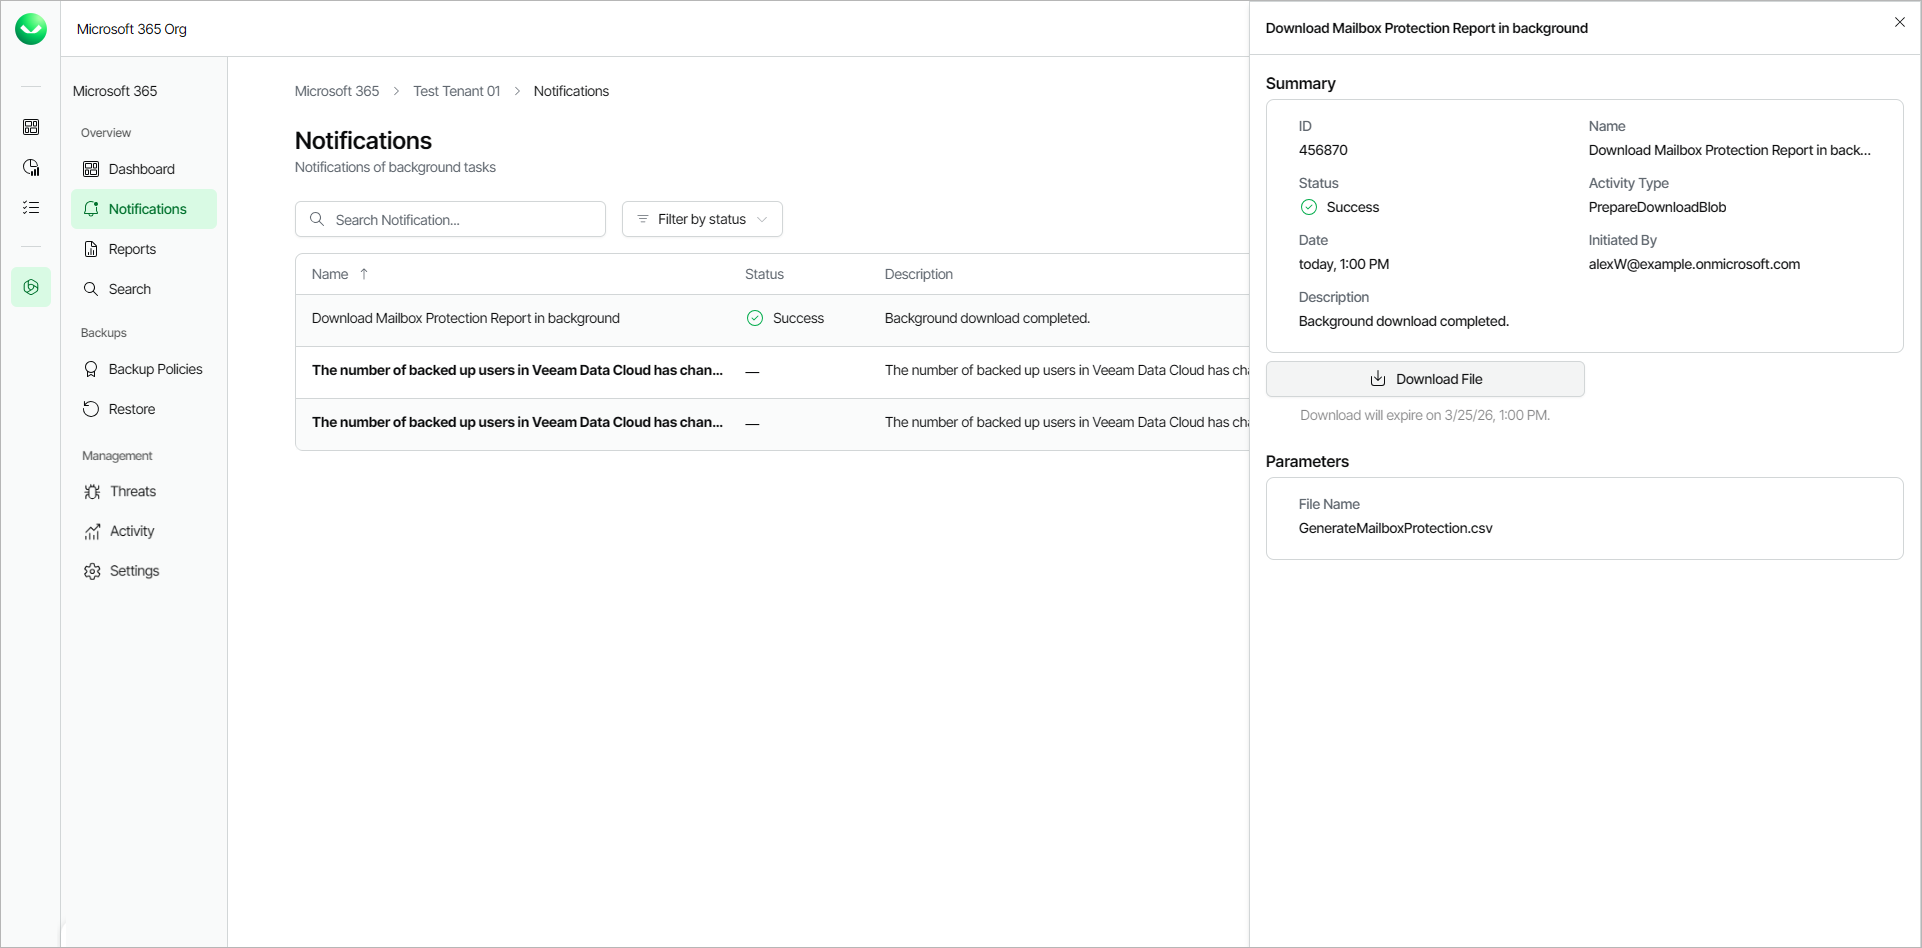Click the task list icon in left rail
1922x948 pixels.
coord(31,207)
